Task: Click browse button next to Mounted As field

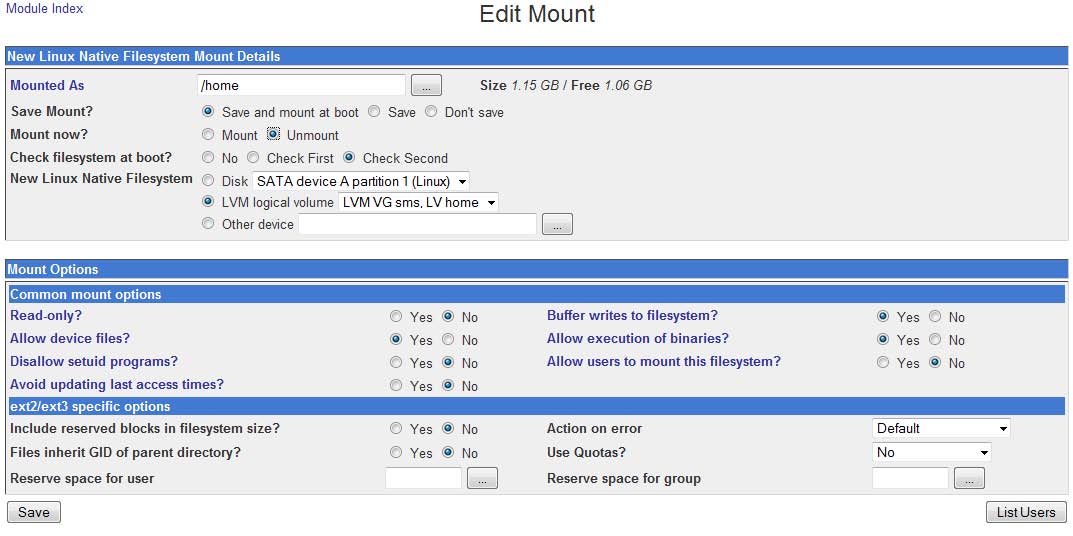Action: (x=426, y=86)
